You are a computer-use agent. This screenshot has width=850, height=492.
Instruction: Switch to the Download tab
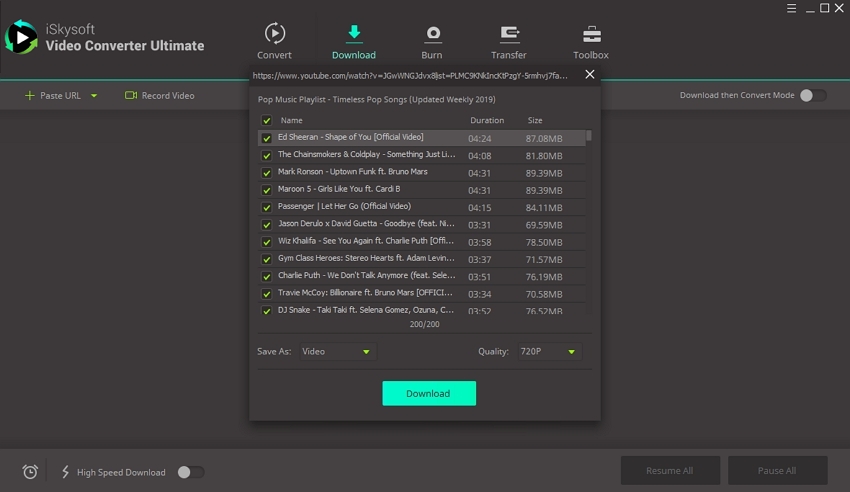354,42
